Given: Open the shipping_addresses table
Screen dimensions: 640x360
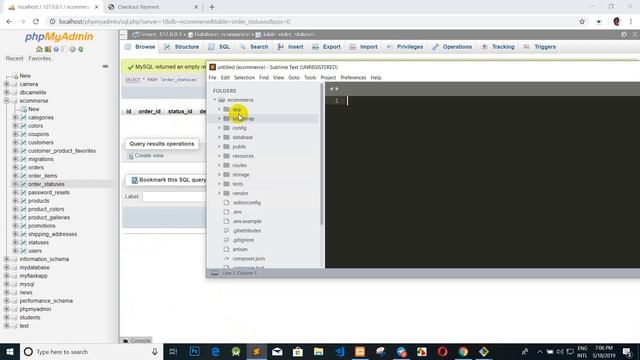Looking at the screenshot, I should [x=53, y=234].
